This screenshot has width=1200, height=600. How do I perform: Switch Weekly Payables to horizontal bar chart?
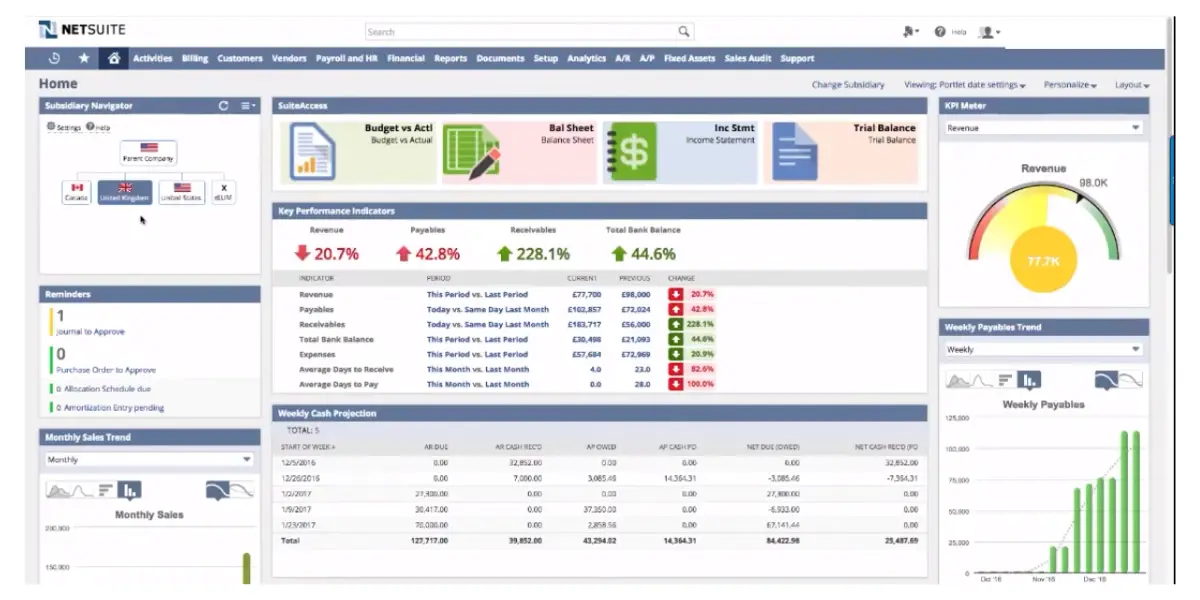[1005, 380]
